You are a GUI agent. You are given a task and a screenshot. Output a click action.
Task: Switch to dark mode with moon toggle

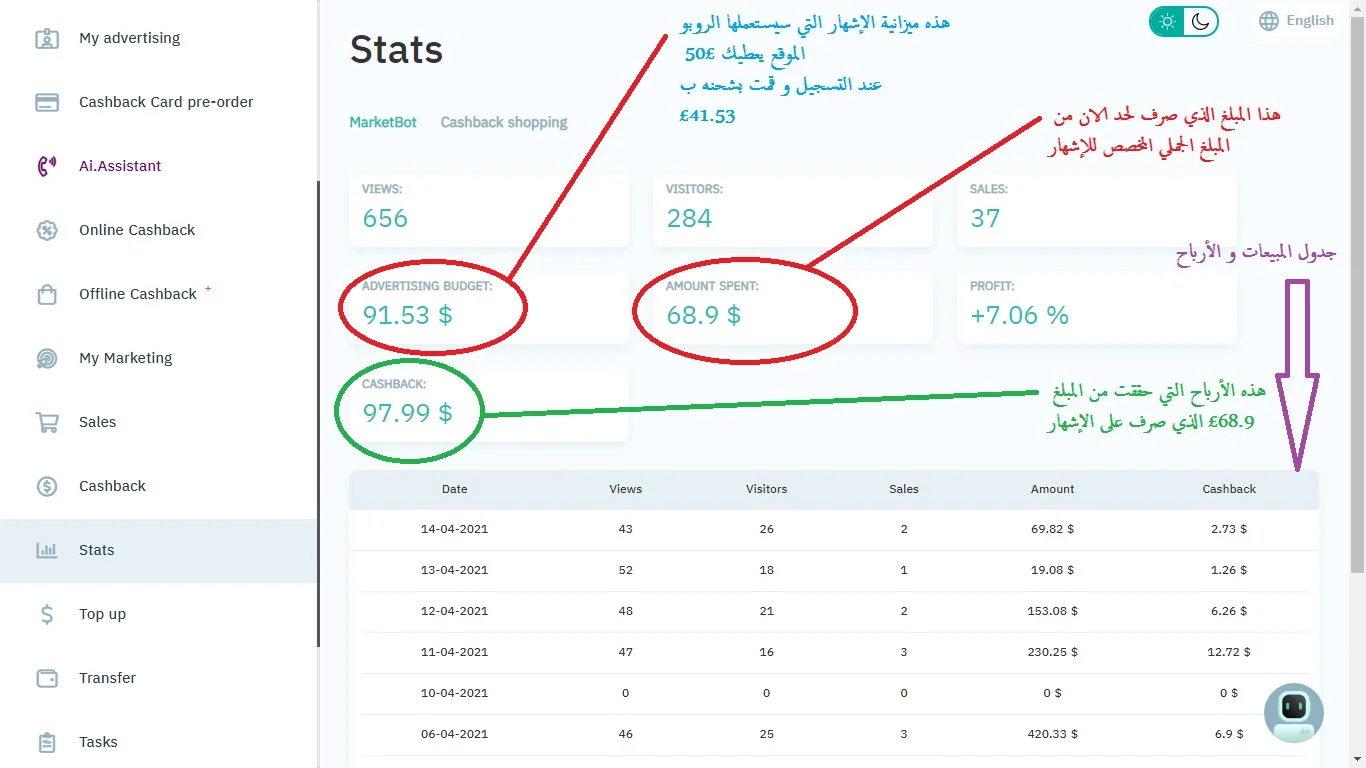point(1201,21)
